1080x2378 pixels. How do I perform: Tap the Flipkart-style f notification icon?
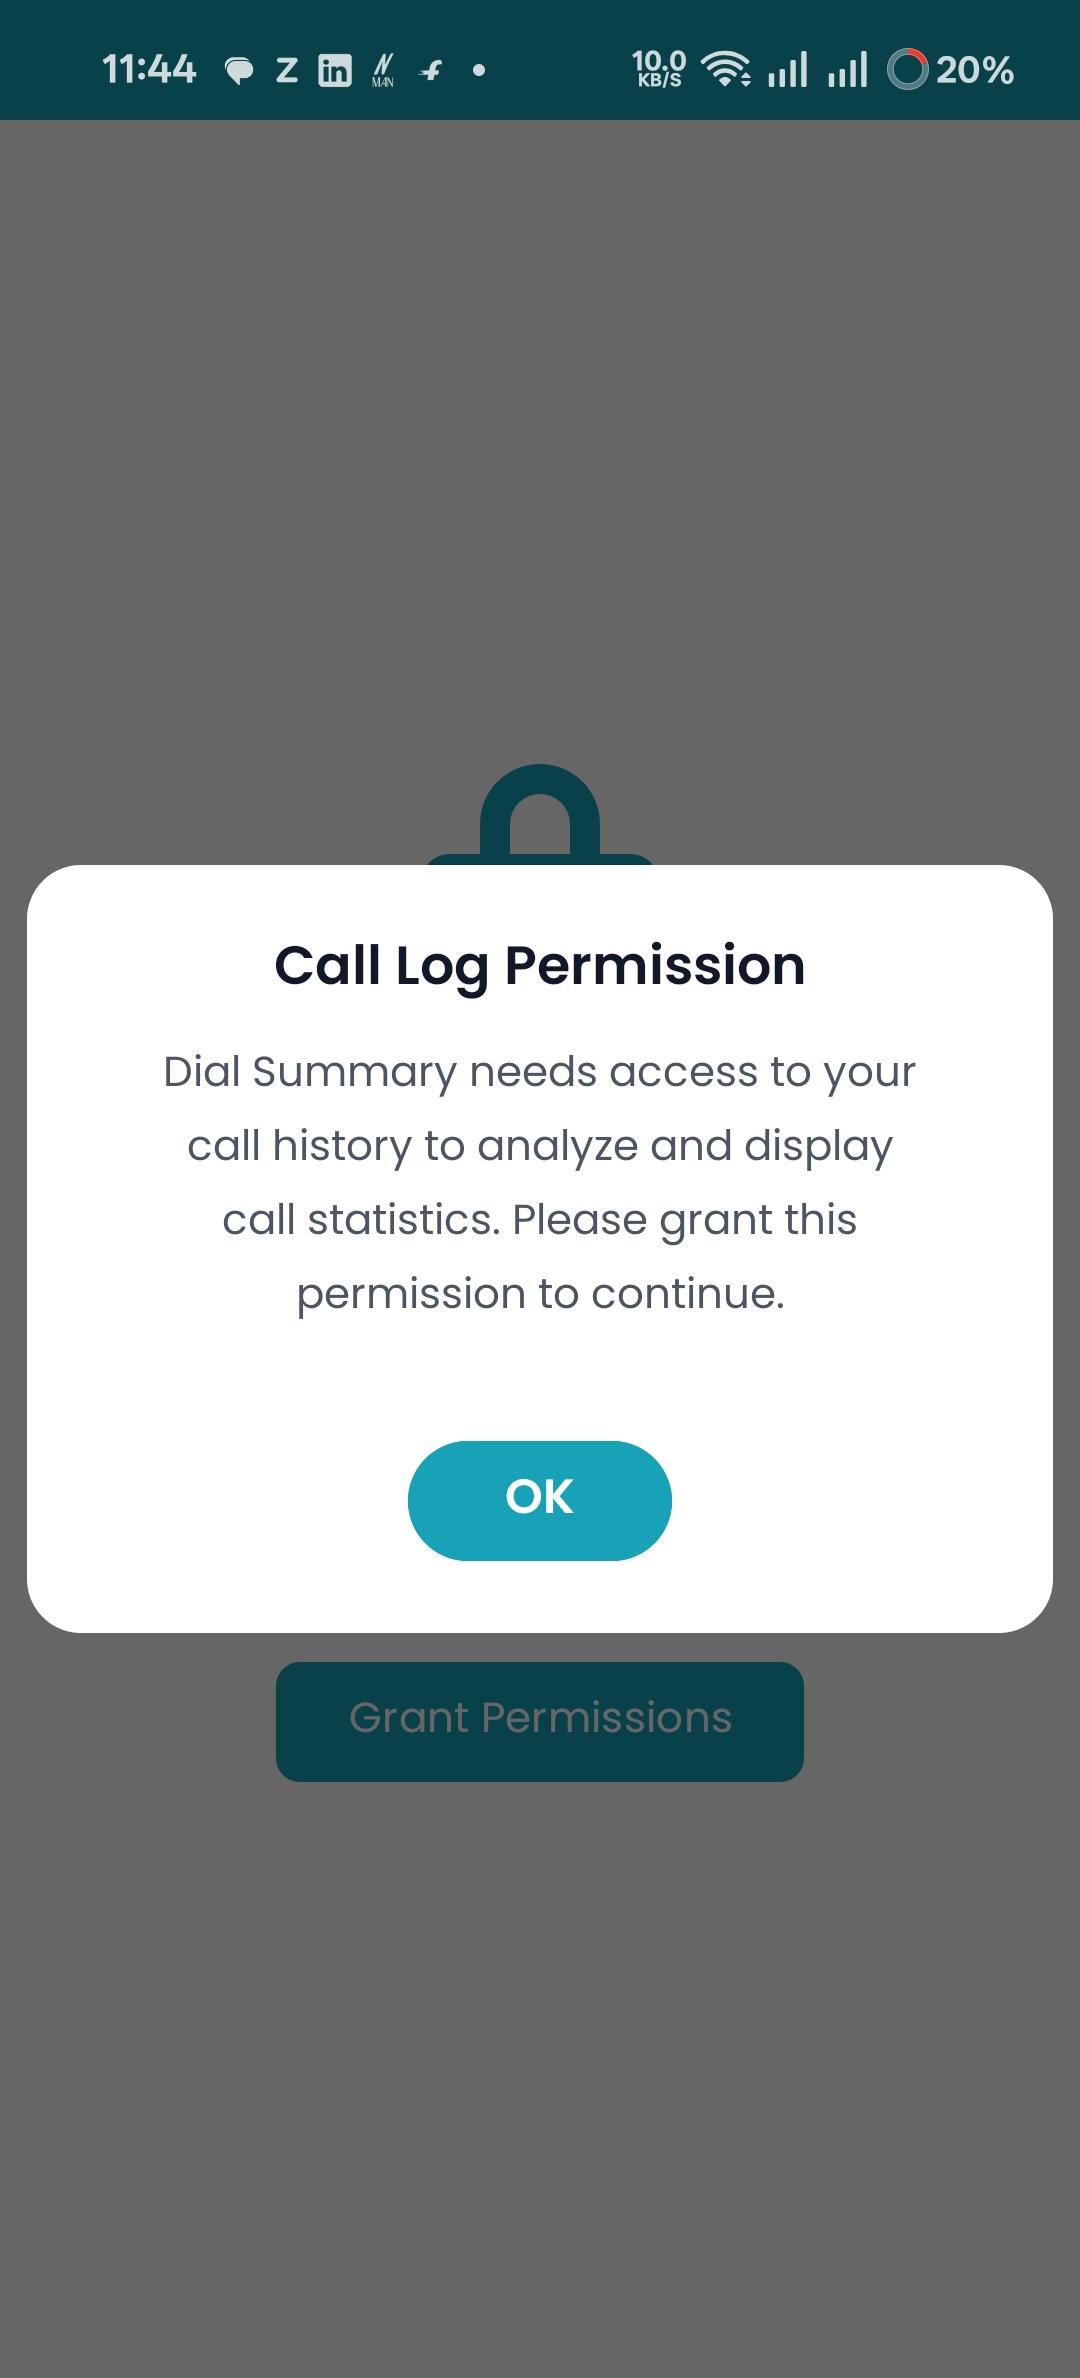tap(431, 70)
